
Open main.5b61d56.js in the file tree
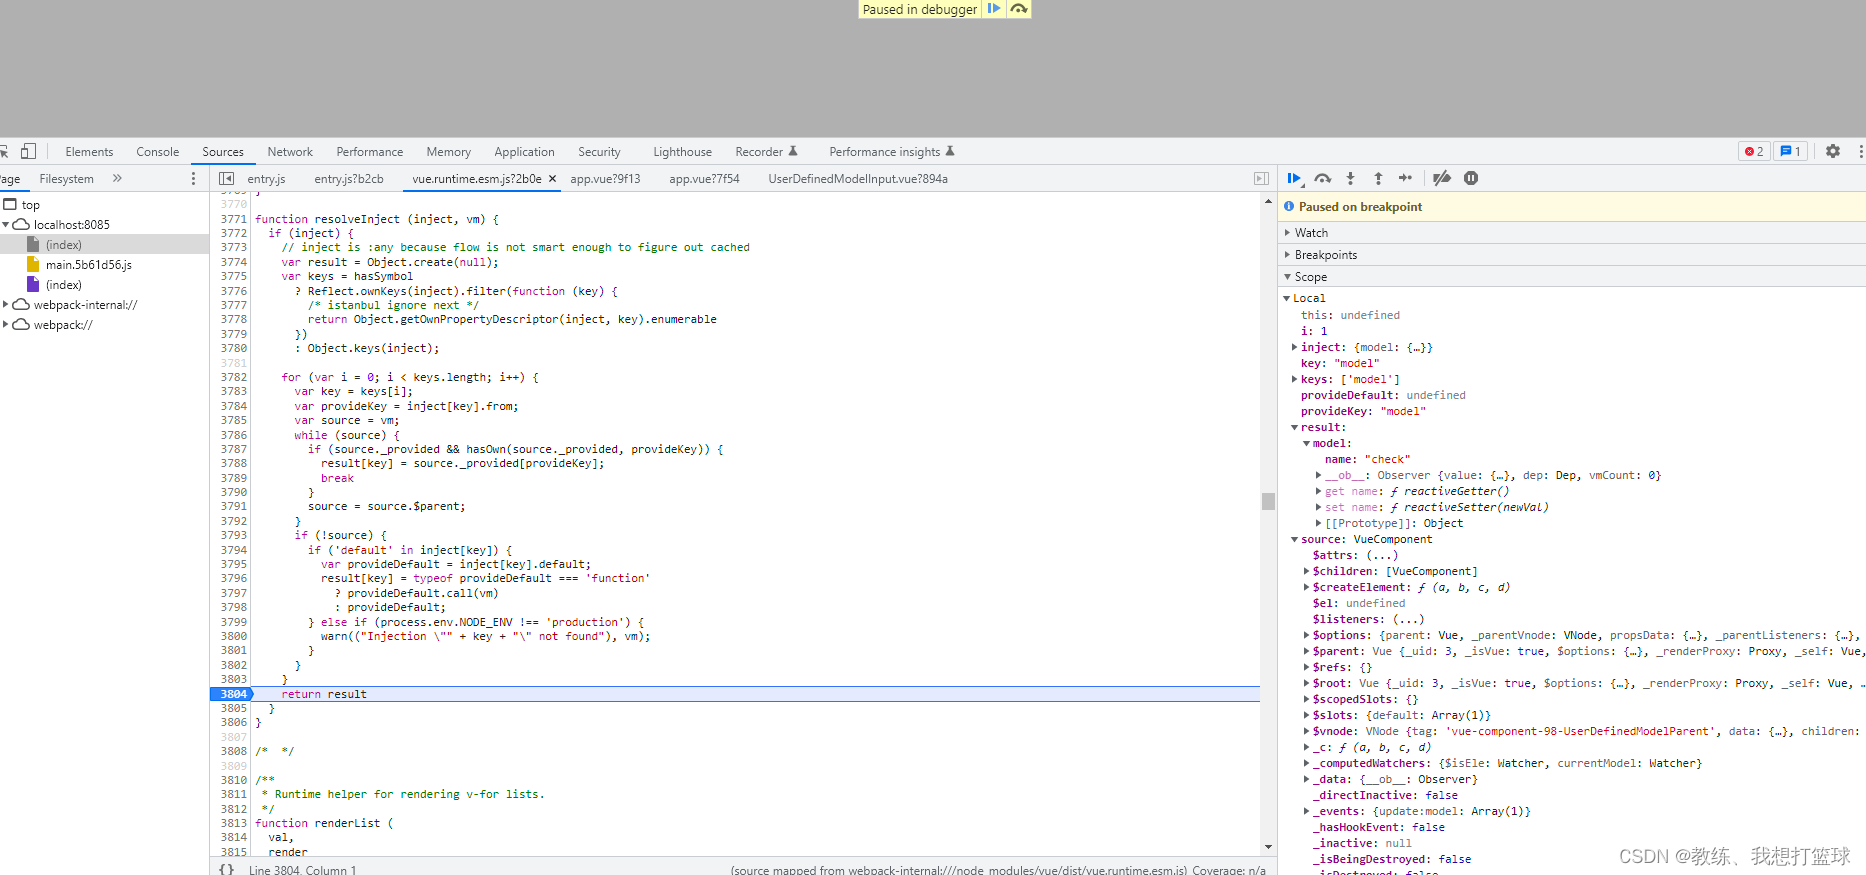point(88,265)
